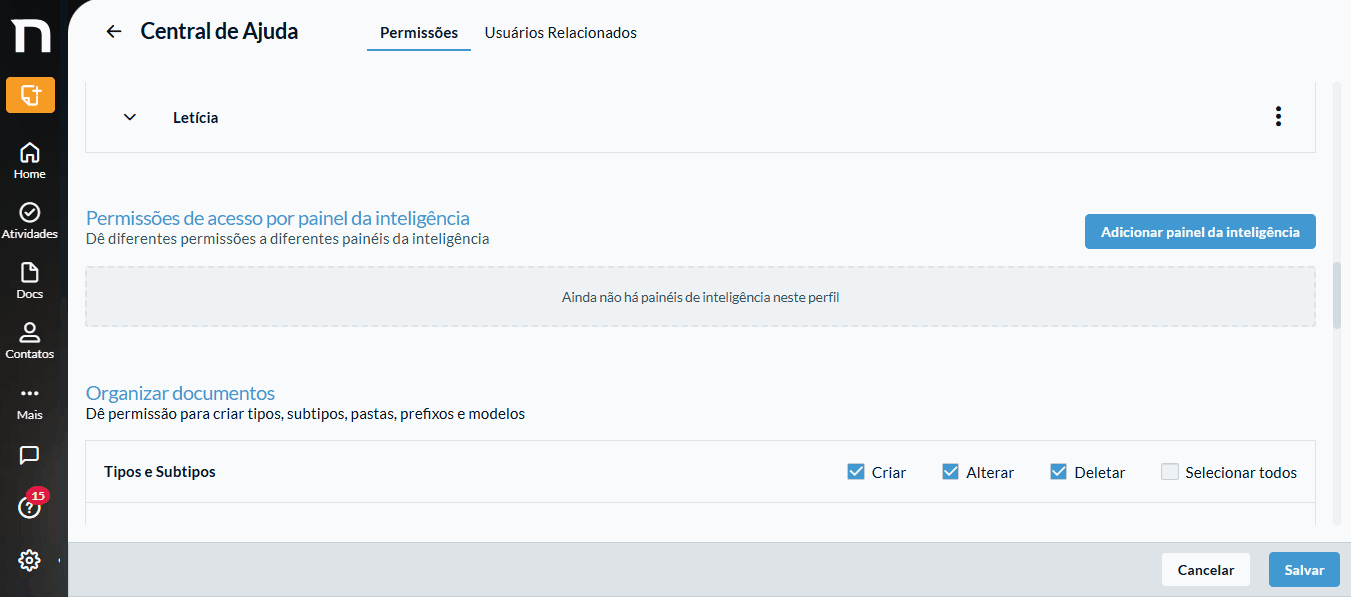Open settings gear in sidebar
Viewport: 1351px width, 597px height.
[x=30, y=560]
